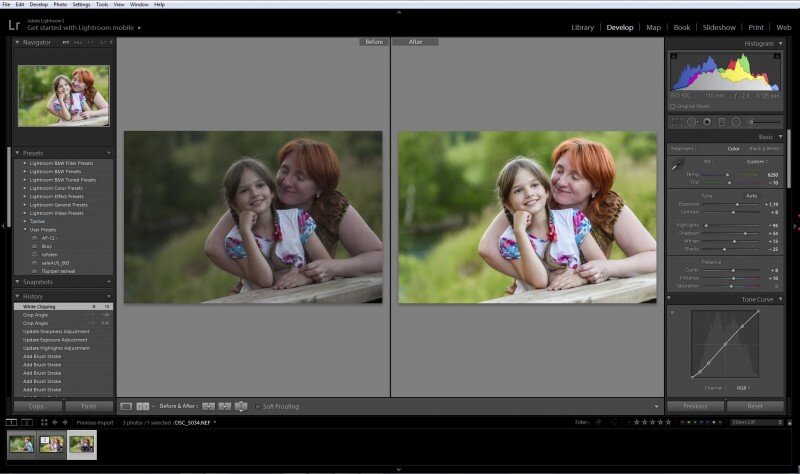
Task: Select the Graduated Filter tool
Action: 721,122
